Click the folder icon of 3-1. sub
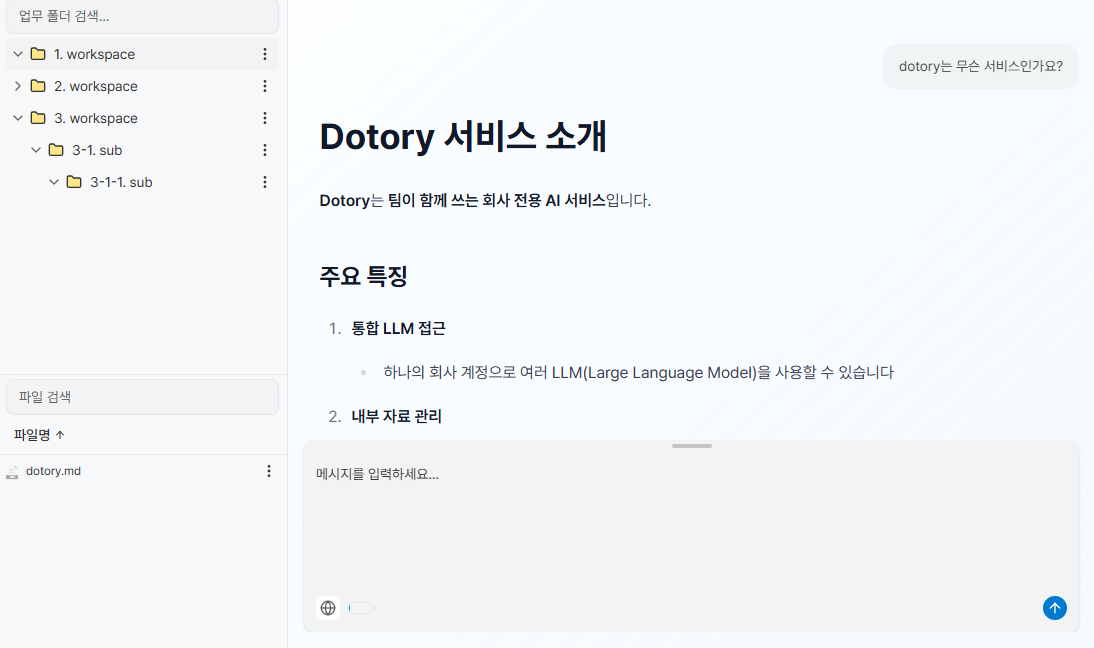This screenshot has width=1094, height=648. [x=57, y=150]
